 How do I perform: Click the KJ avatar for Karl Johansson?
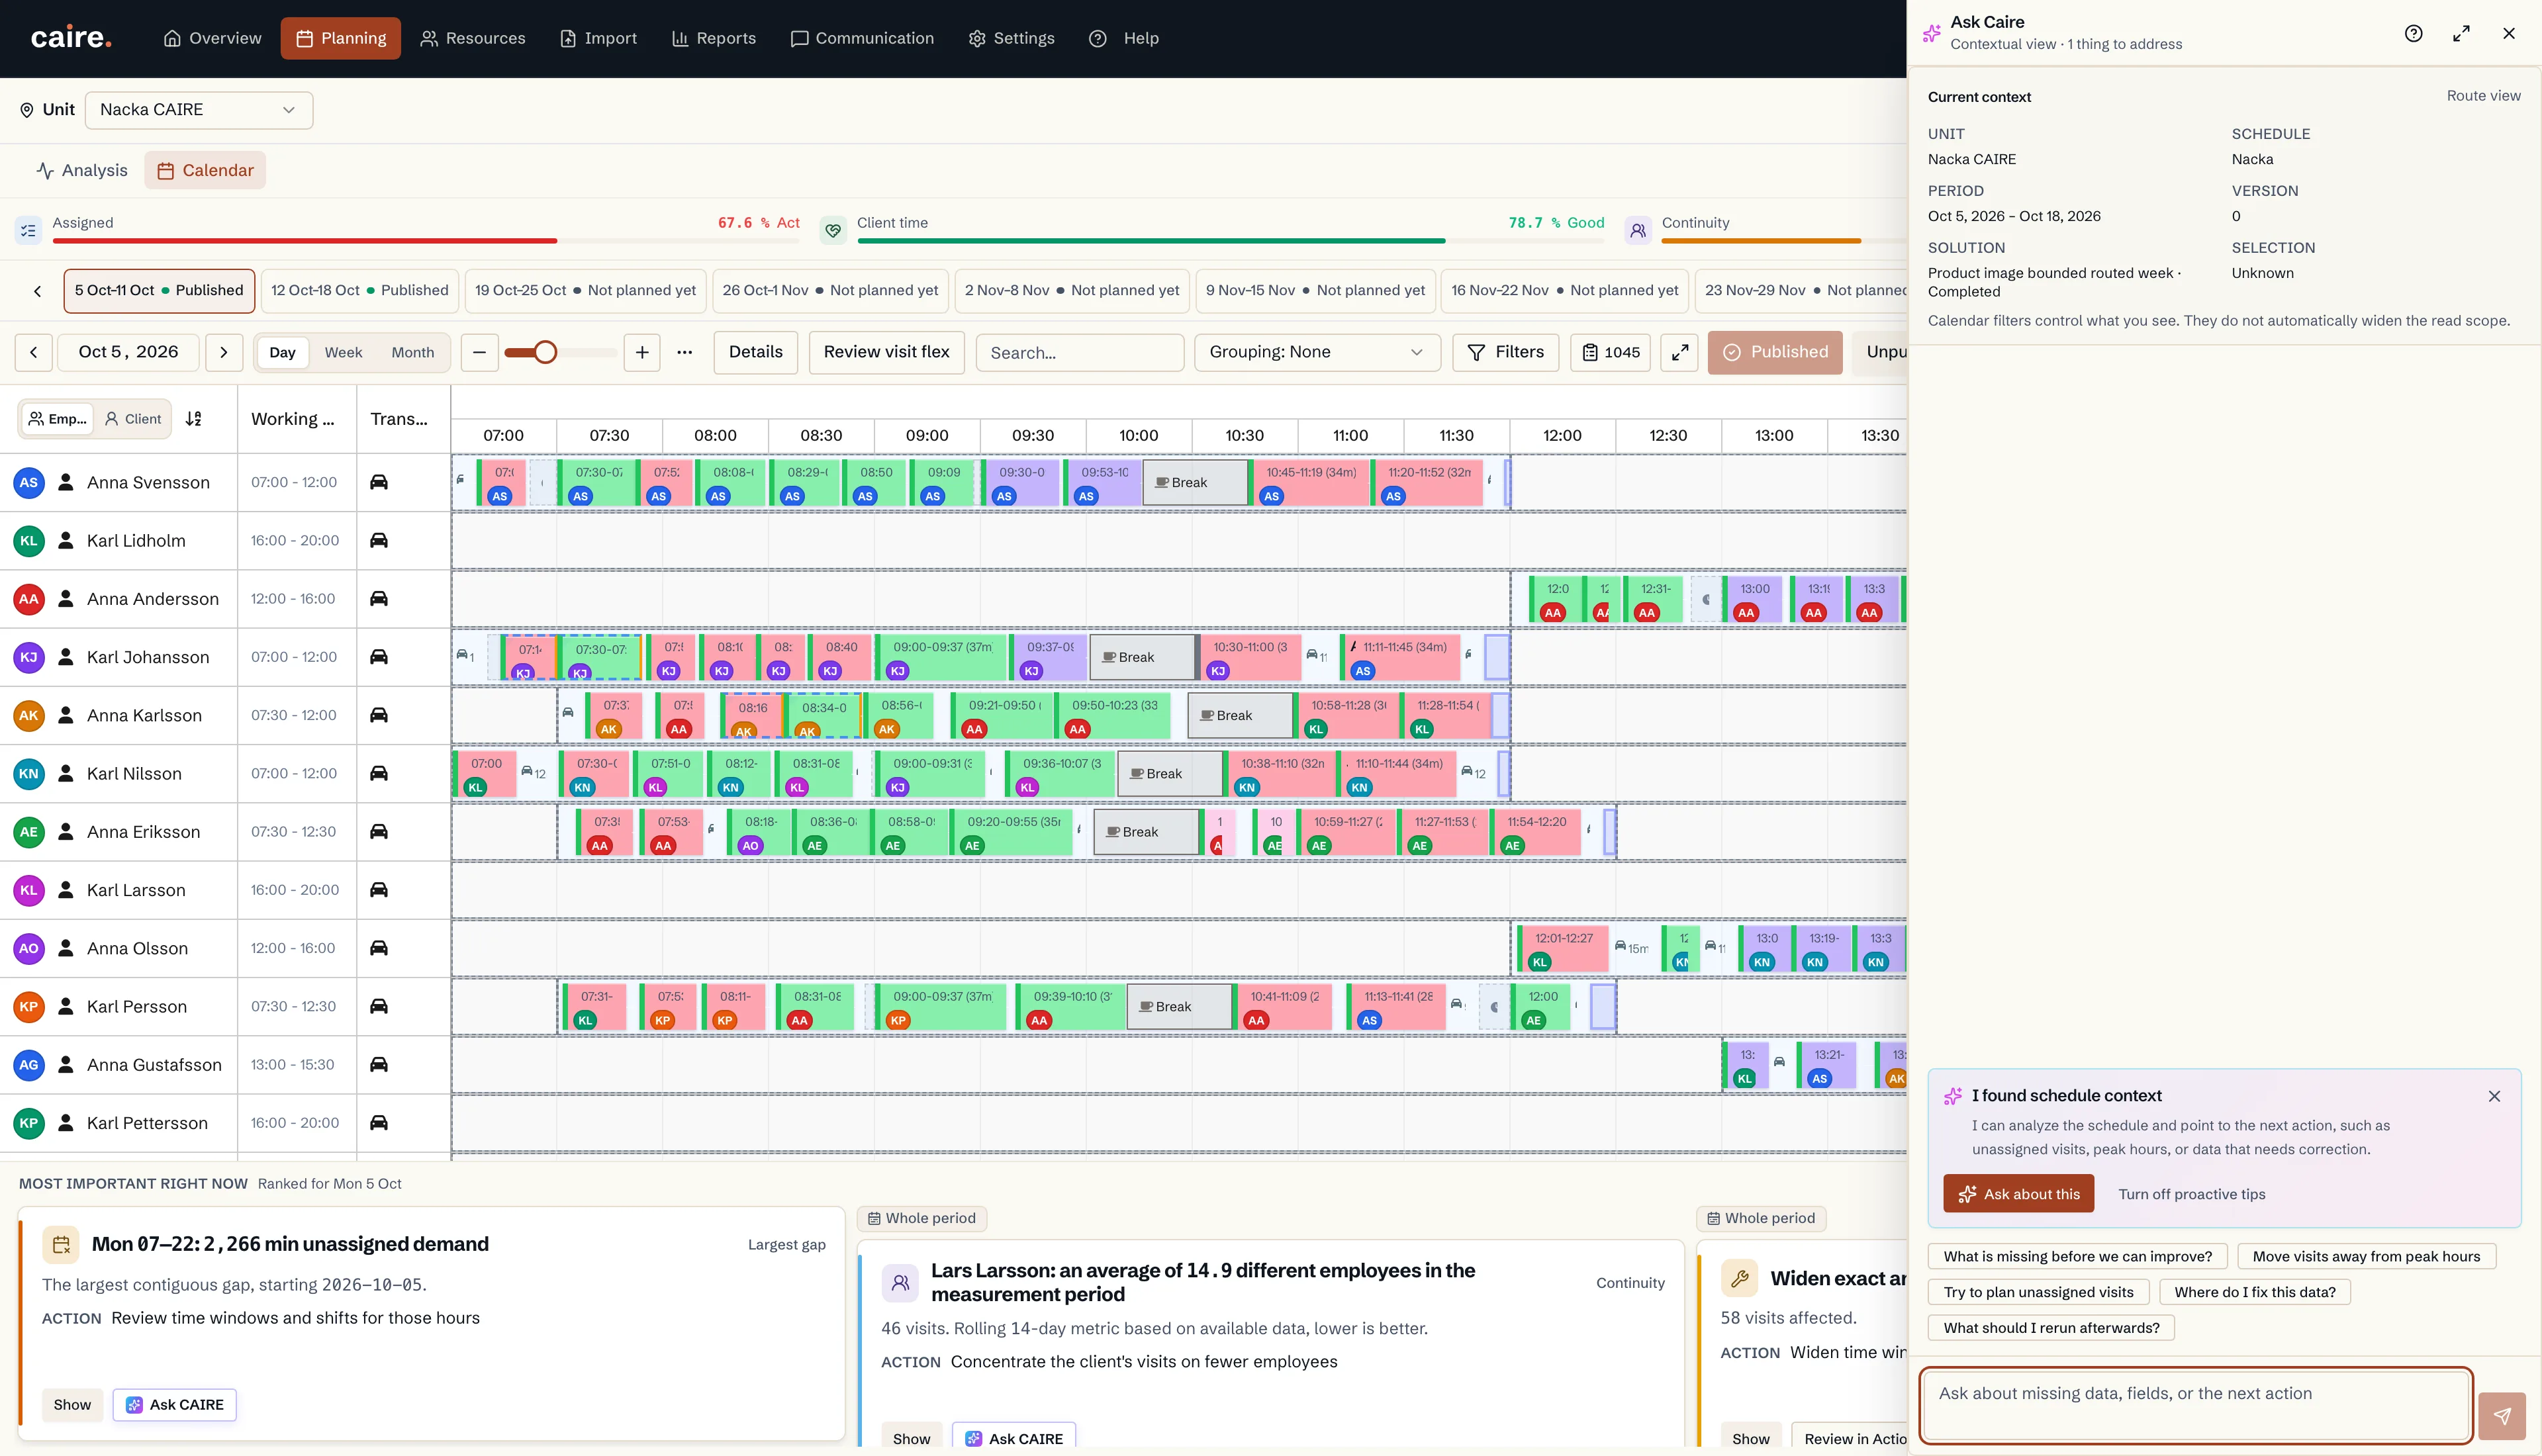(29, 657)
